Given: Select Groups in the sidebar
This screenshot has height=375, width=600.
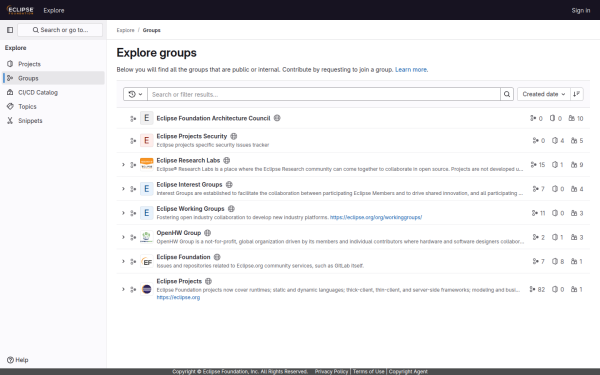Looking at the screenshot, I should click(54, 78).
